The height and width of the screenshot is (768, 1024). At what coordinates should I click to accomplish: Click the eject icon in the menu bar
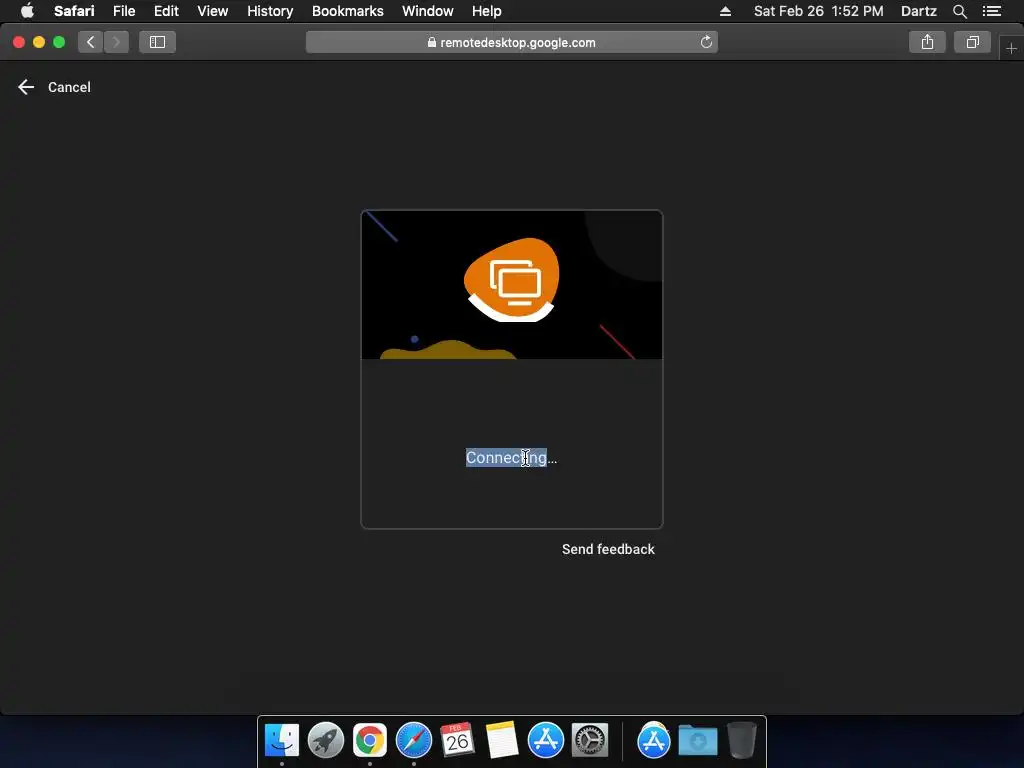tap(725, 11)
